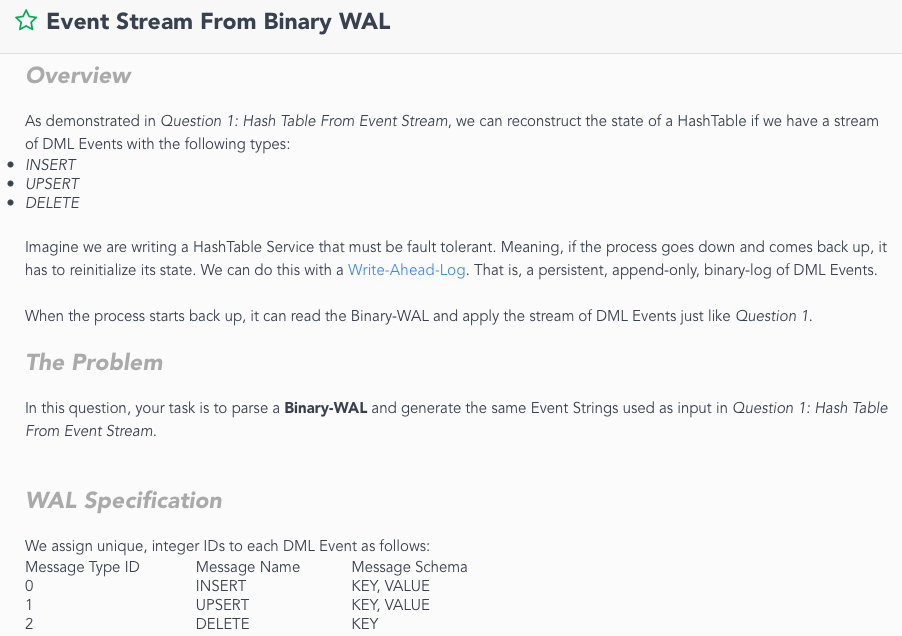902x636 pixels.
Task: Click the UPSERT row in the specification table
Action: [x=222, y=604]
